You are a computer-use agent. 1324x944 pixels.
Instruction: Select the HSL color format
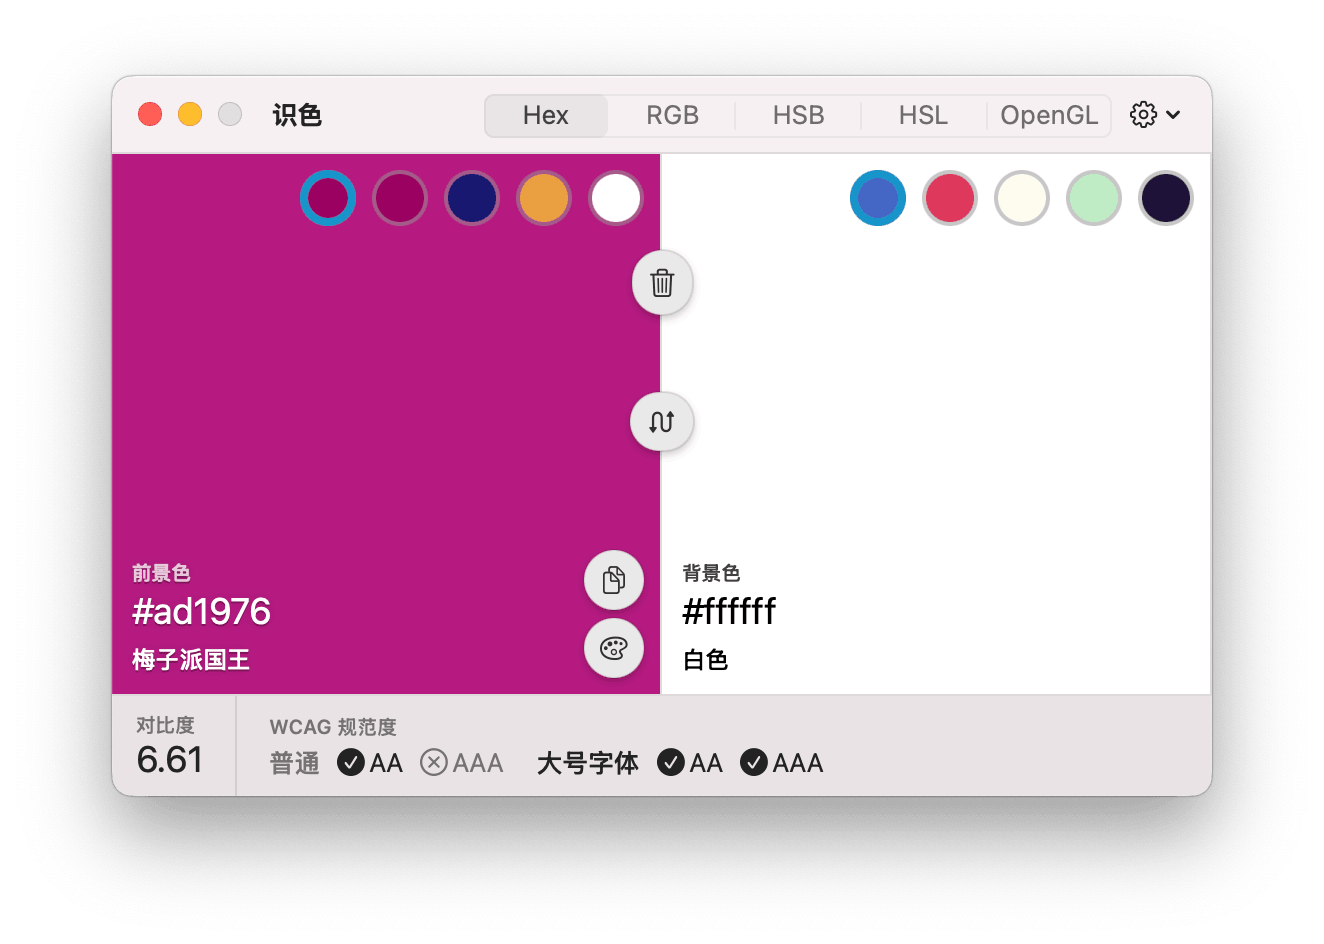[923, 116]
